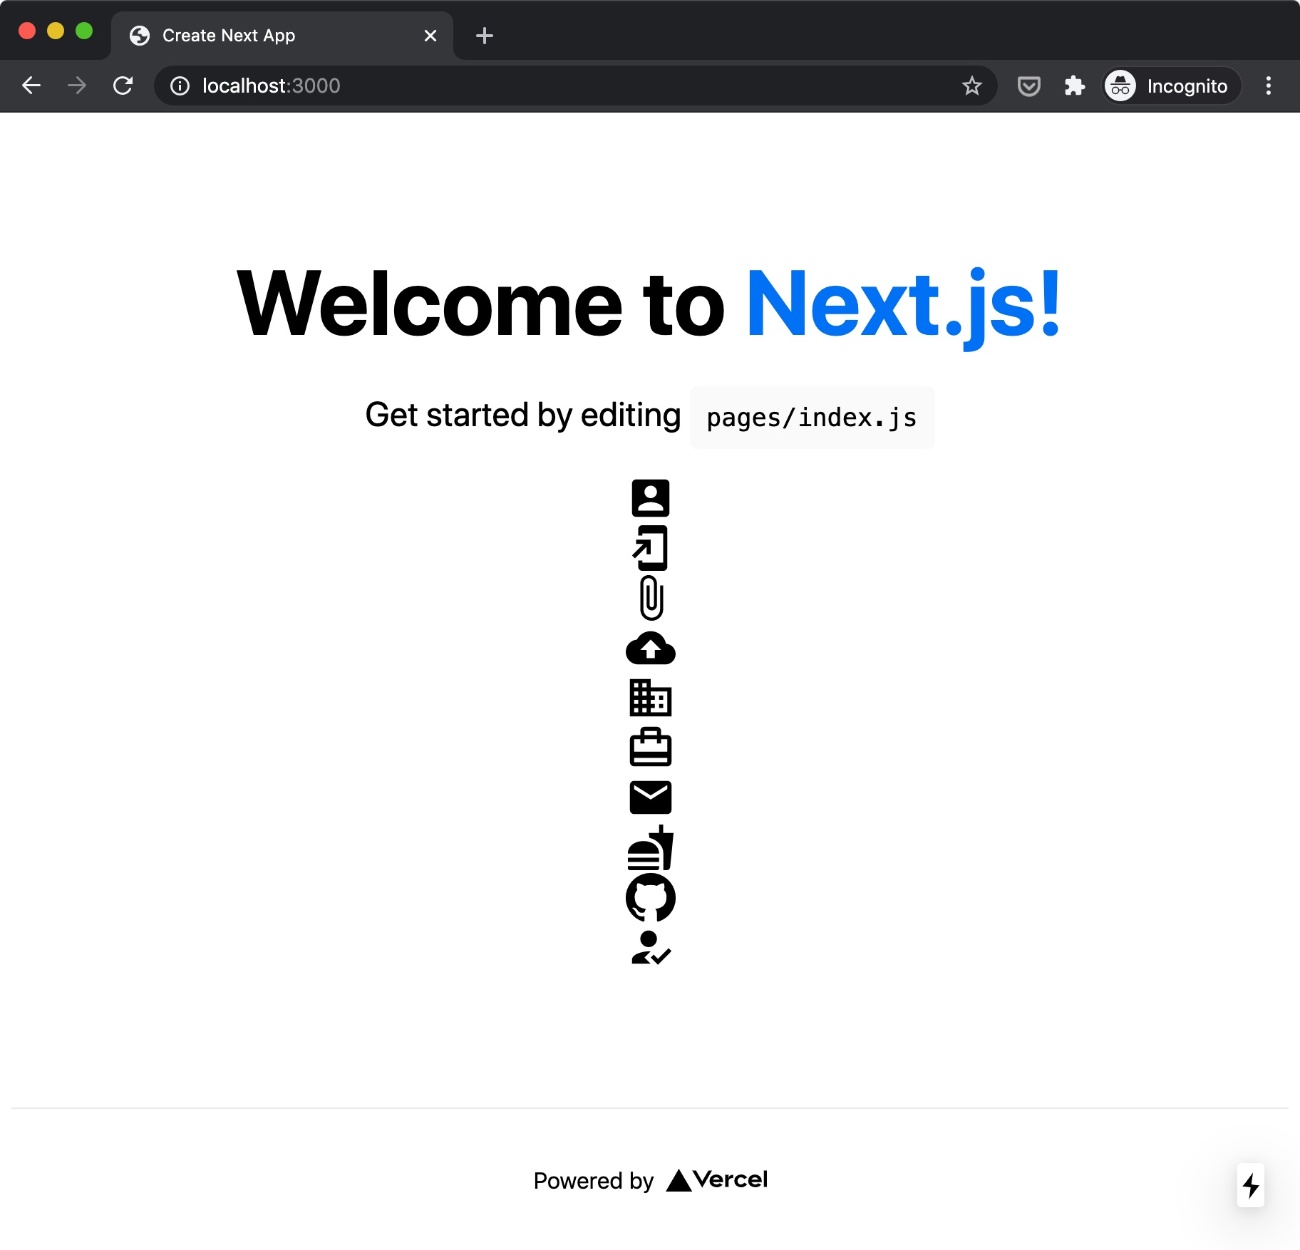Open the Pocket extension icon

[1029, 86]
